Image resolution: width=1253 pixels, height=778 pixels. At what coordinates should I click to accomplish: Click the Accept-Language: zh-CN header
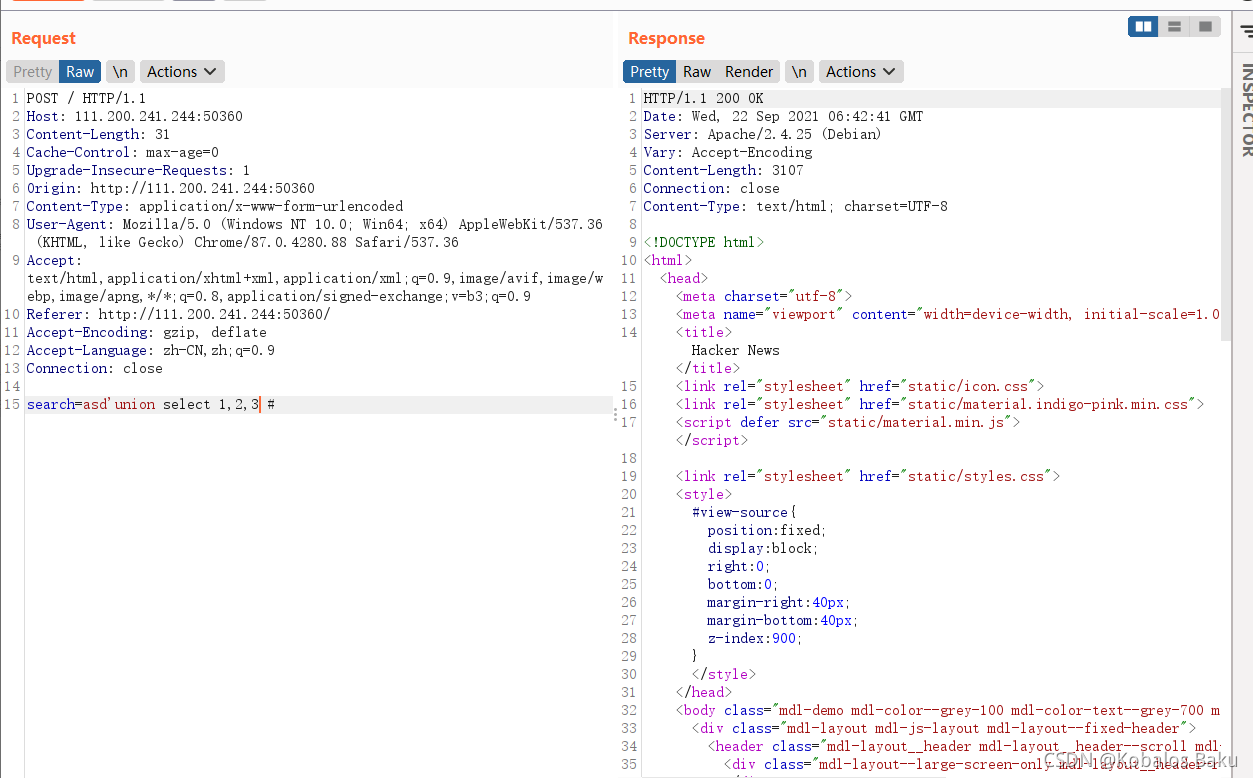click(x=151, y=350)
